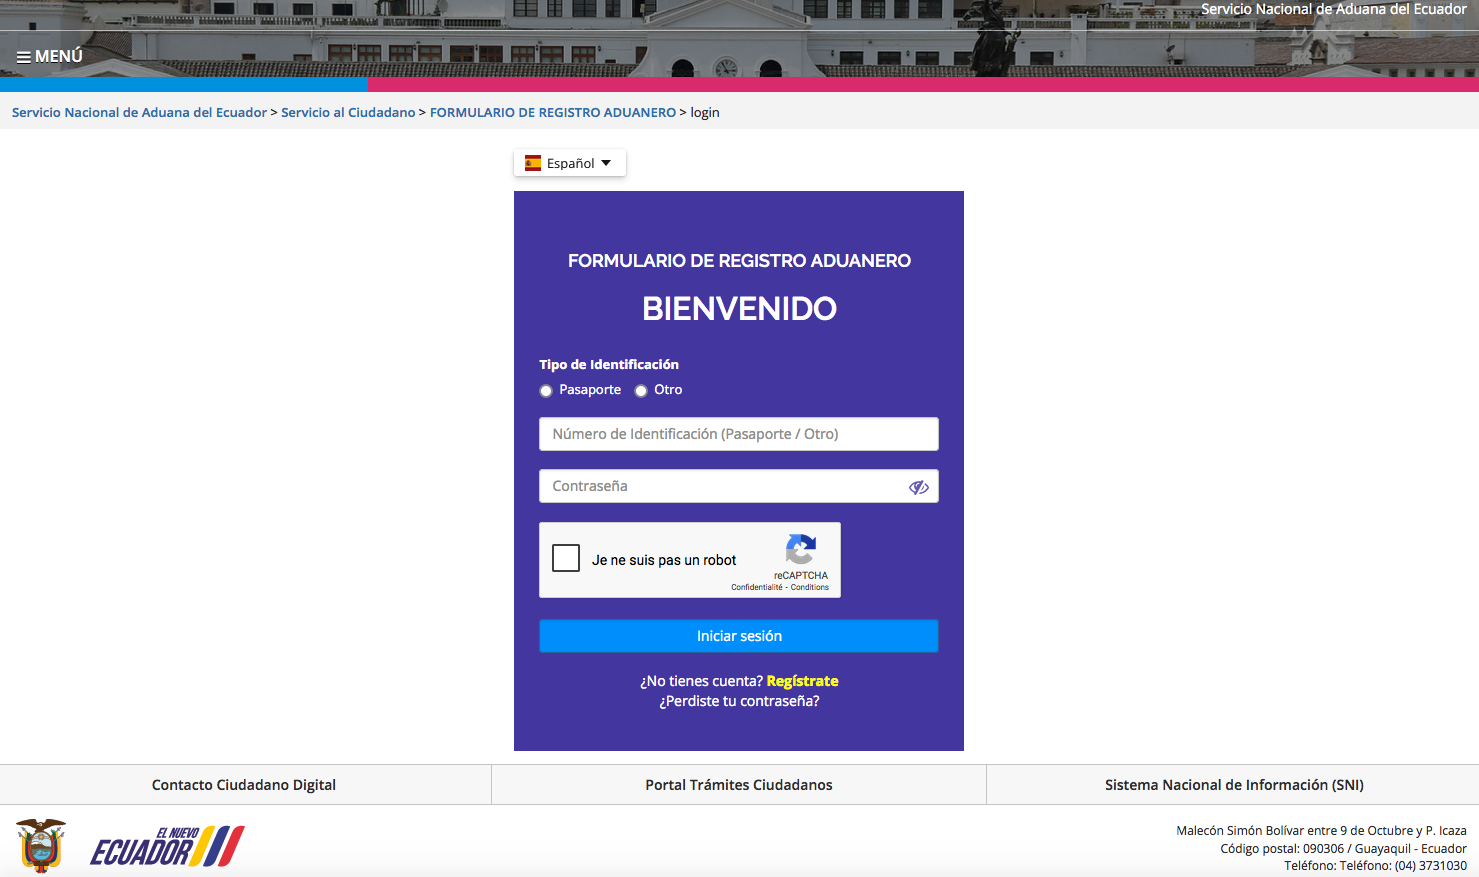Open FORMULARIO DE REGISTRO ADUANERO breadcrumb link
This screenshot has height=877, width=1479.
[x=553, y=113]
